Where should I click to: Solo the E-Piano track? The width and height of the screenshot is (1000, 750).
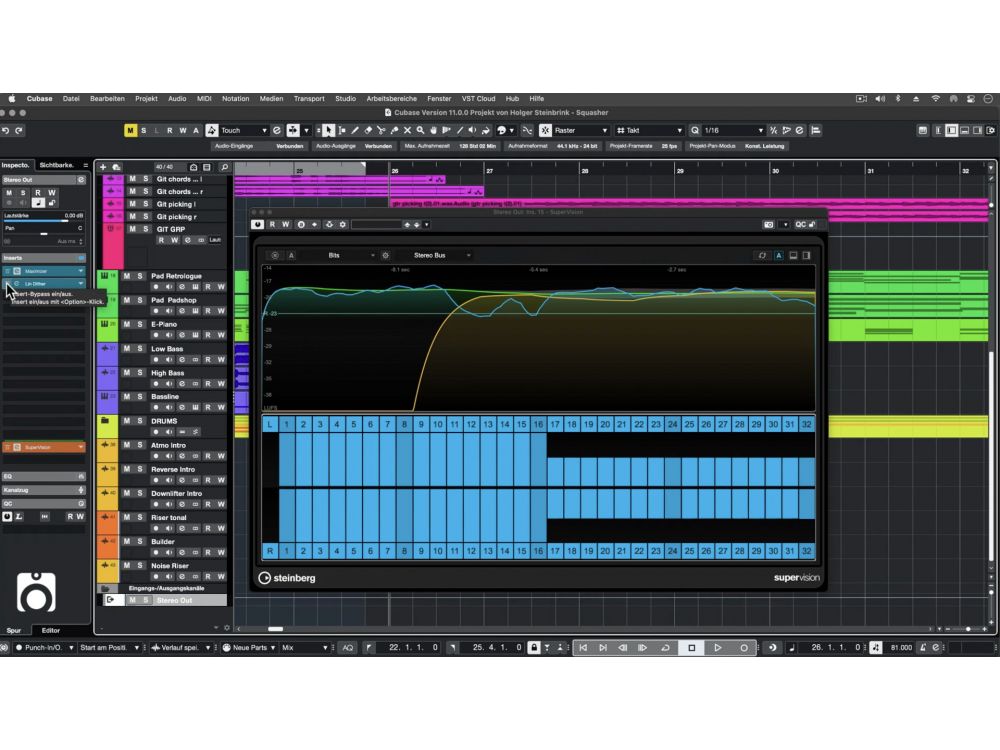(143, 325)
